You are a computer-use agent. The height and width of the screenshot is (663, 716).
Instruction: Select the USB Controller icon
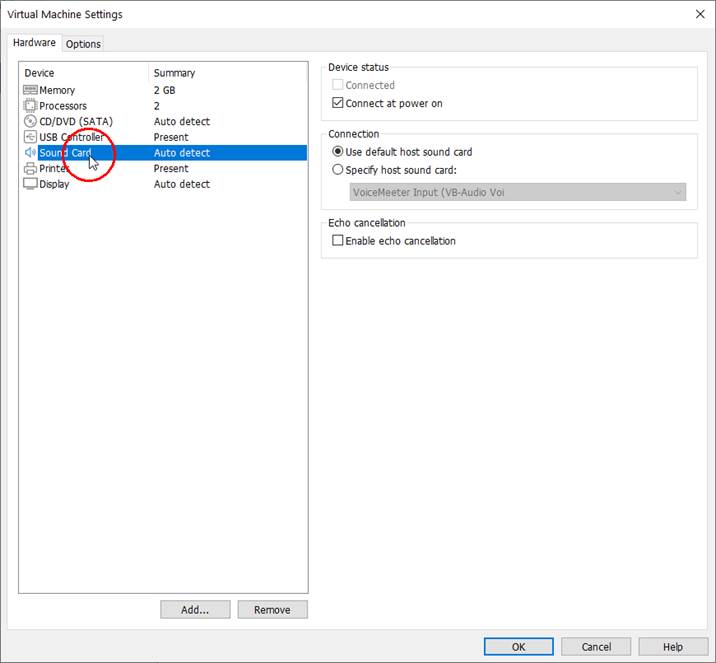[x=30, y=137]
